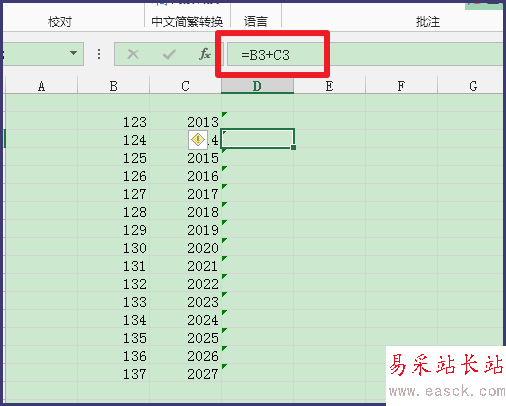The image size is (506, 406).
Task: Click cell with value 2027
Action: tap(185, 373)
